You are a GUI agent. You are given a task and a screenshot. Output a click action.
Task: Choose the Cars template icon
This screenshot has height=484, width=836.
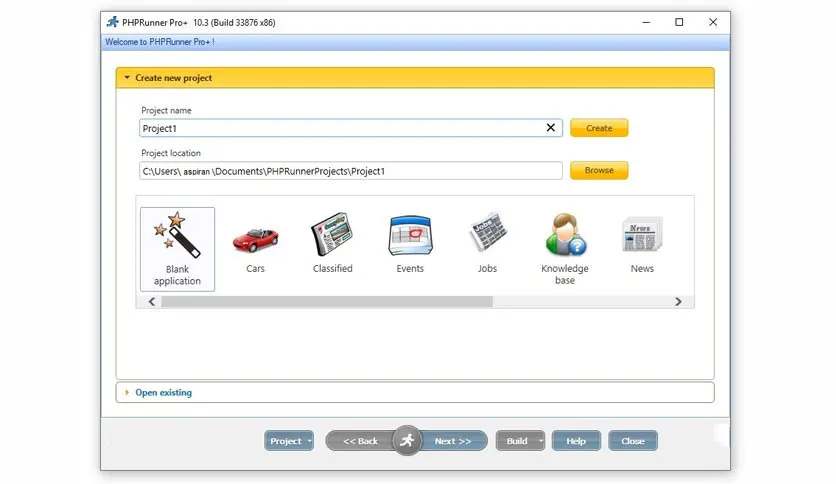click(x=255, y=240)
